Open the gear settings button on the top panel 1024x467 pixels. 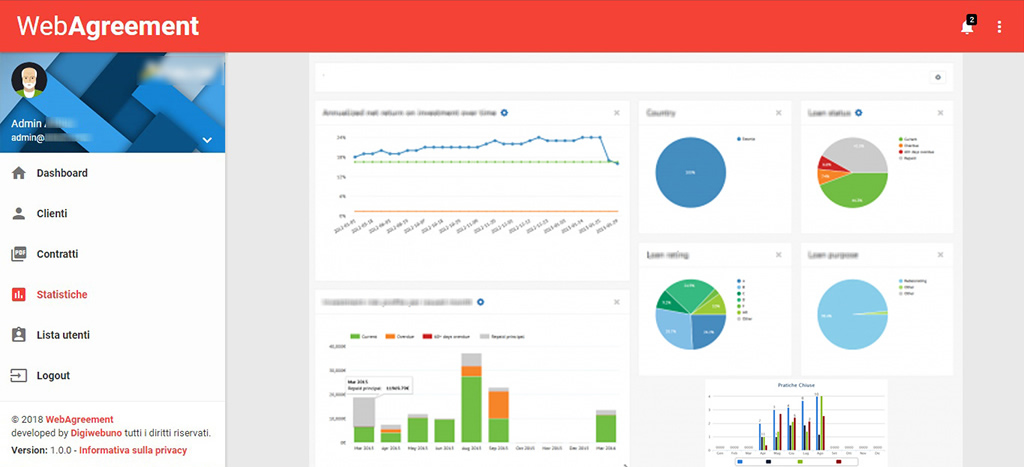tap(937, 77)
